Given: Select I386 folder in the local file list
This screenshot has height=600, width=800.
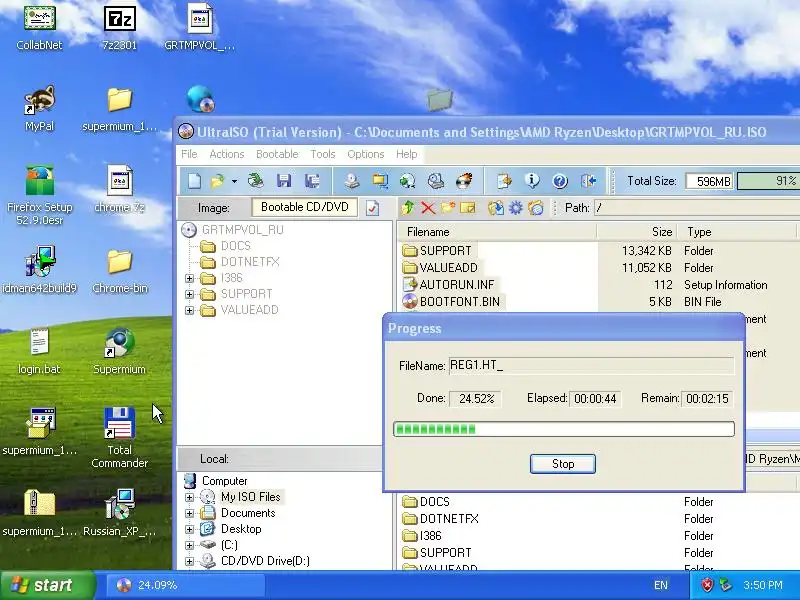Looking at the screenshot, I should [431, 536].
